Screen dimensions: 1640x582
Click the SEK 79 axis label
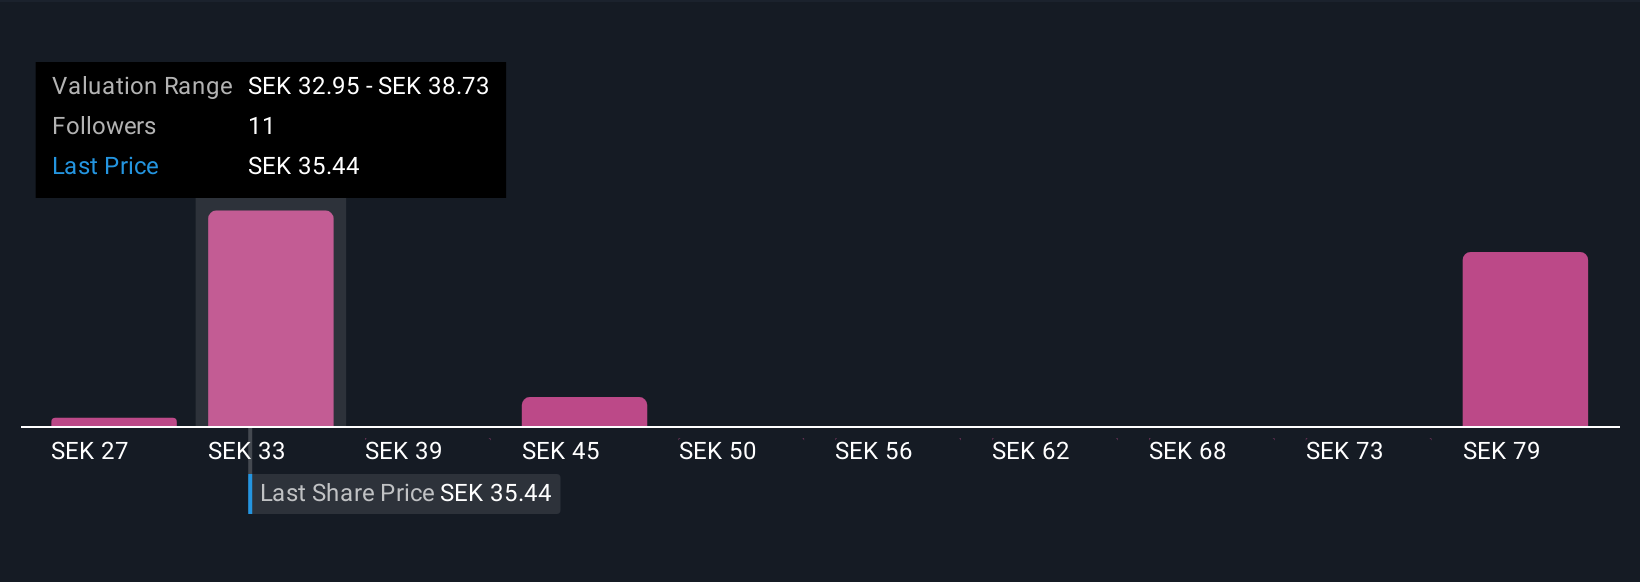click(1501, 451)
